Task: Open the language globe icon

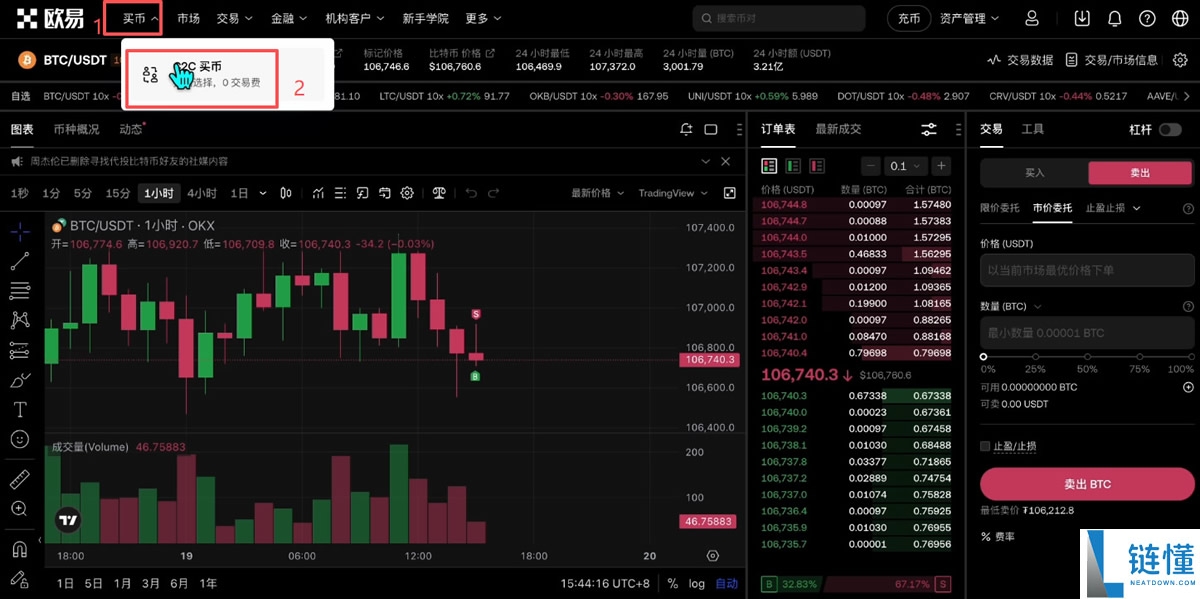Action: coord(1179,18)
